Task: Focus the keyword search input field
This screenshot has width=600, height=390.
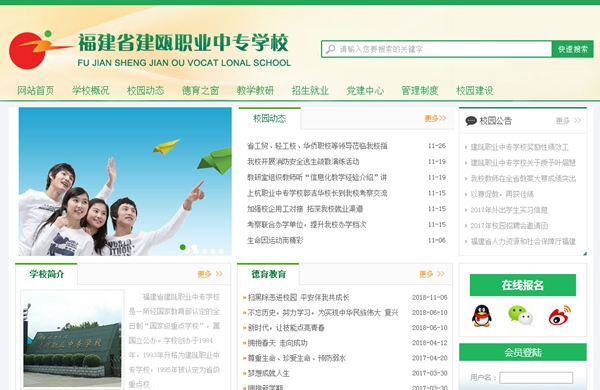Action: point(436,49)
